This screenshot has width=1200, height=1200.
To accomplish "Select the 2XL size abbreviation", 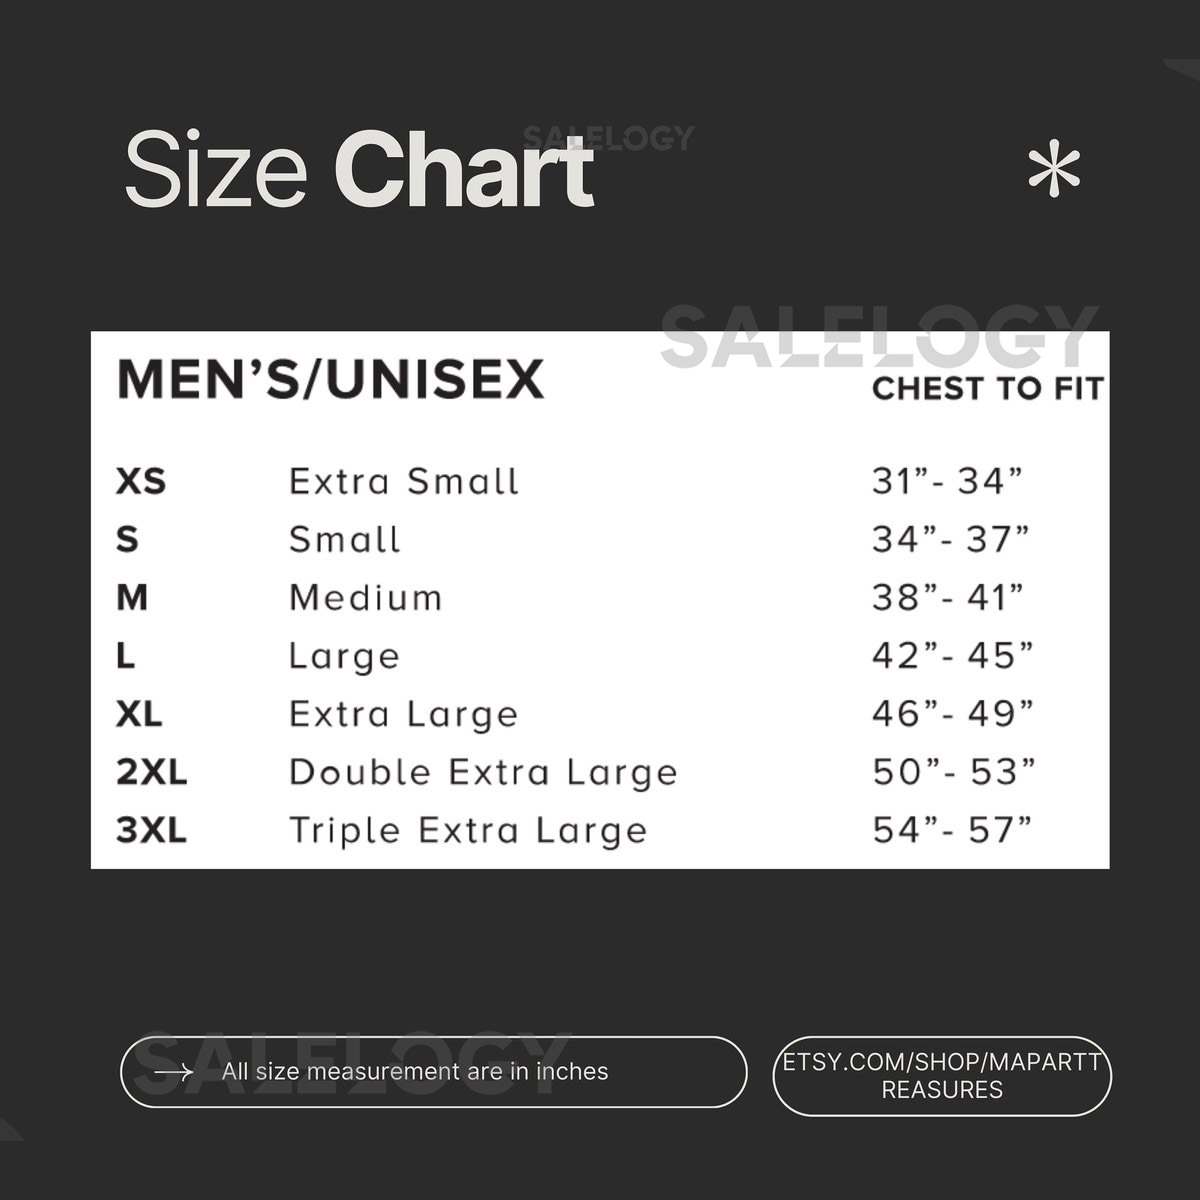I will (x=151, y=772).
